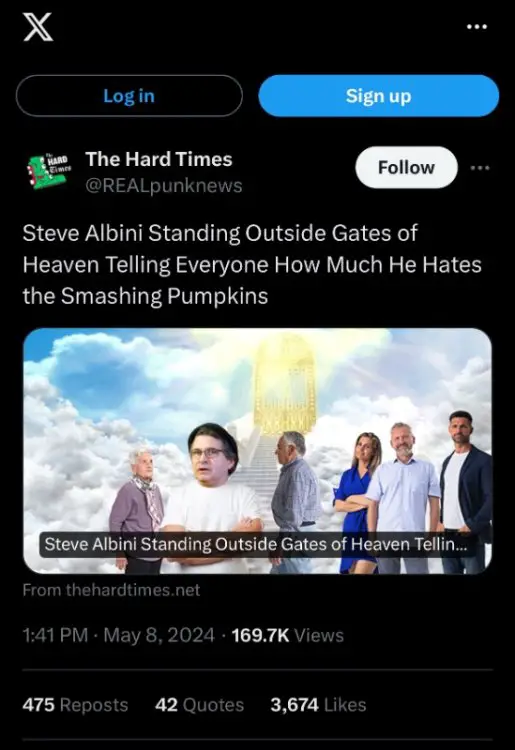Open the top-right three-dot menu

click(x=477, y=27)
